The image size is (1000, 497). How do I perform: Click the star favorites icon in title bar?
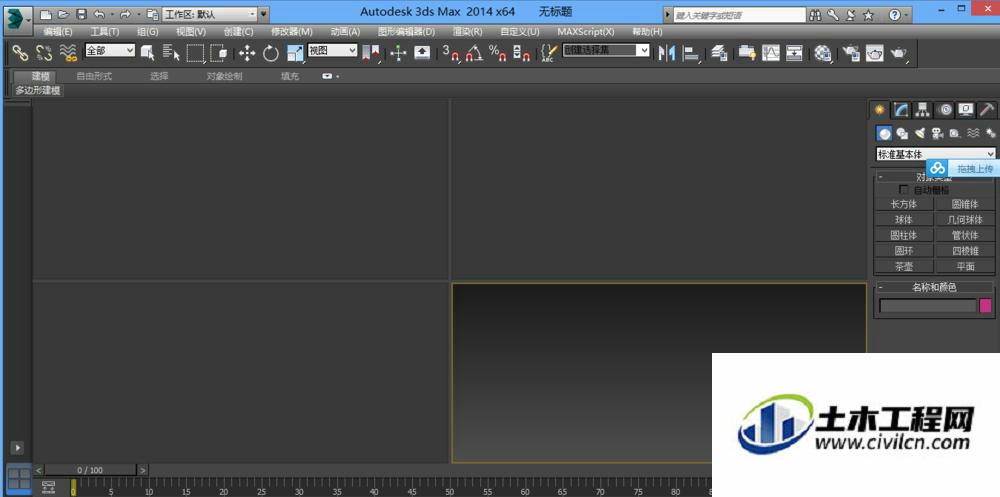tap(868, 15)
